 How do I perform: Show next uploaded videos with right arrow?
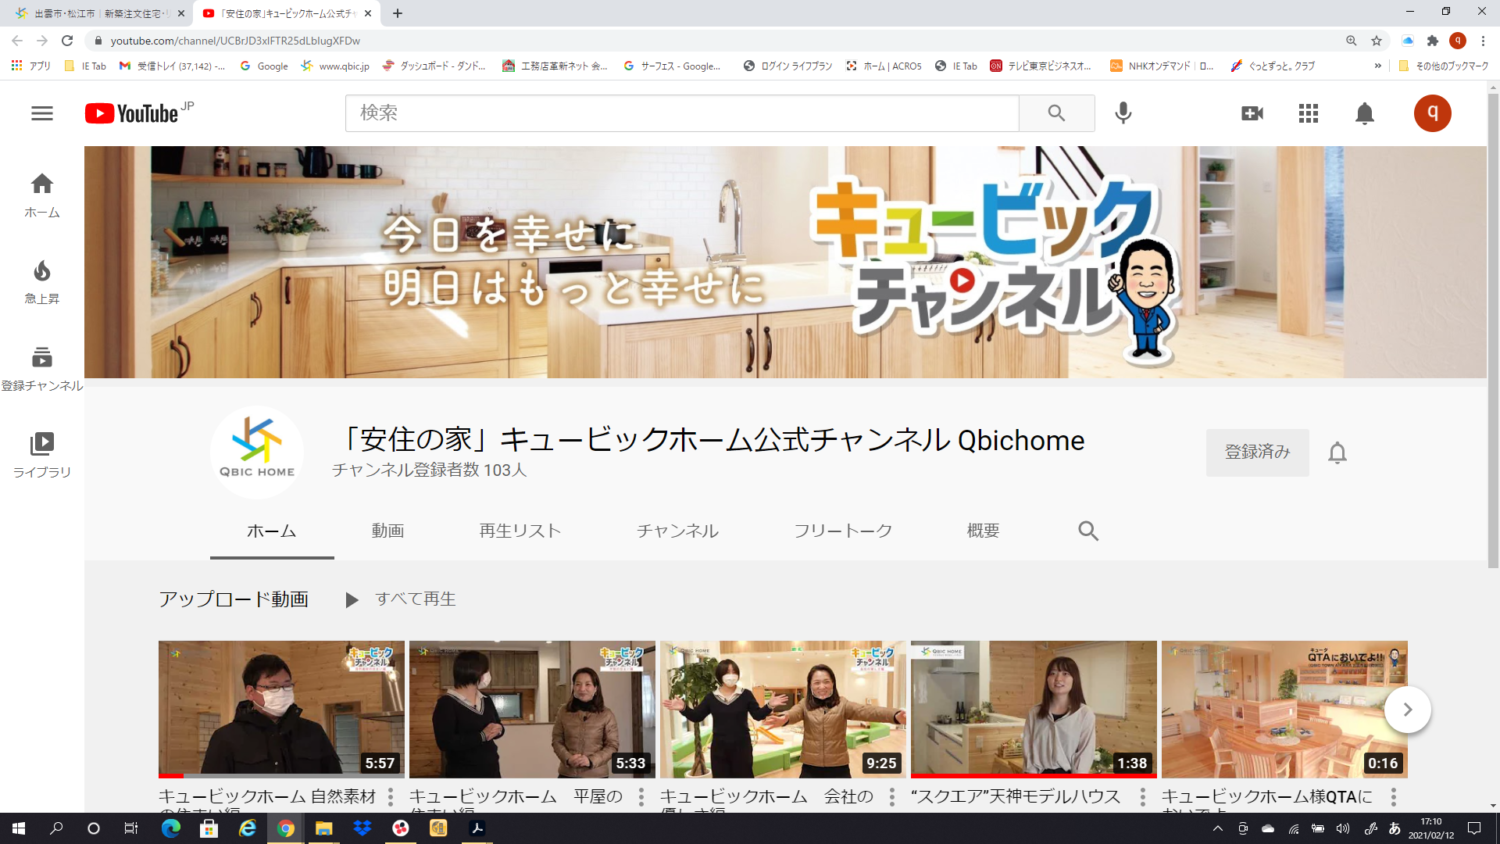[x=1407, y=710]
